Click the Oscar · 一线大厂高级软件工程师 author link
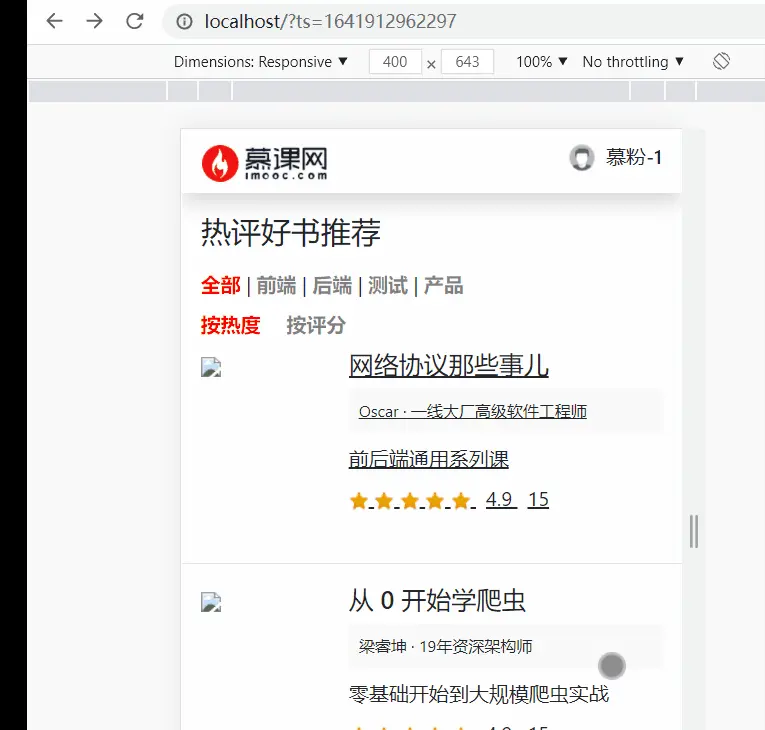The width and height of the screenshot is (765, 730). tap(473, 412)
